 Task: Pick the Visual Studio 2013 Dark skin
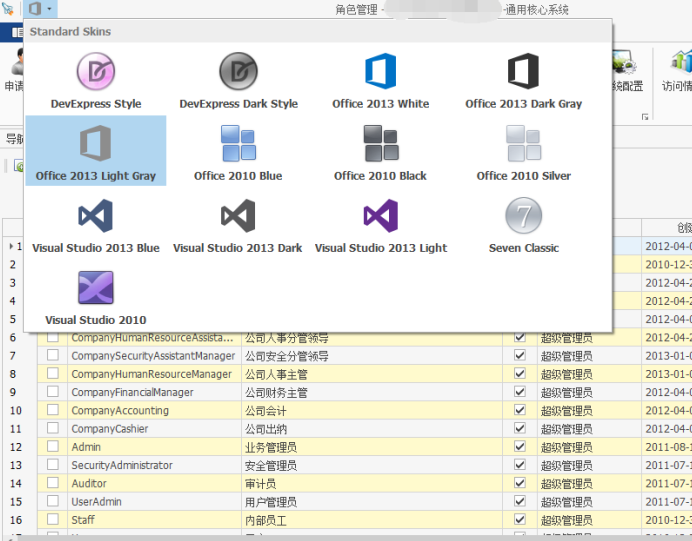[x=238, y=223]
